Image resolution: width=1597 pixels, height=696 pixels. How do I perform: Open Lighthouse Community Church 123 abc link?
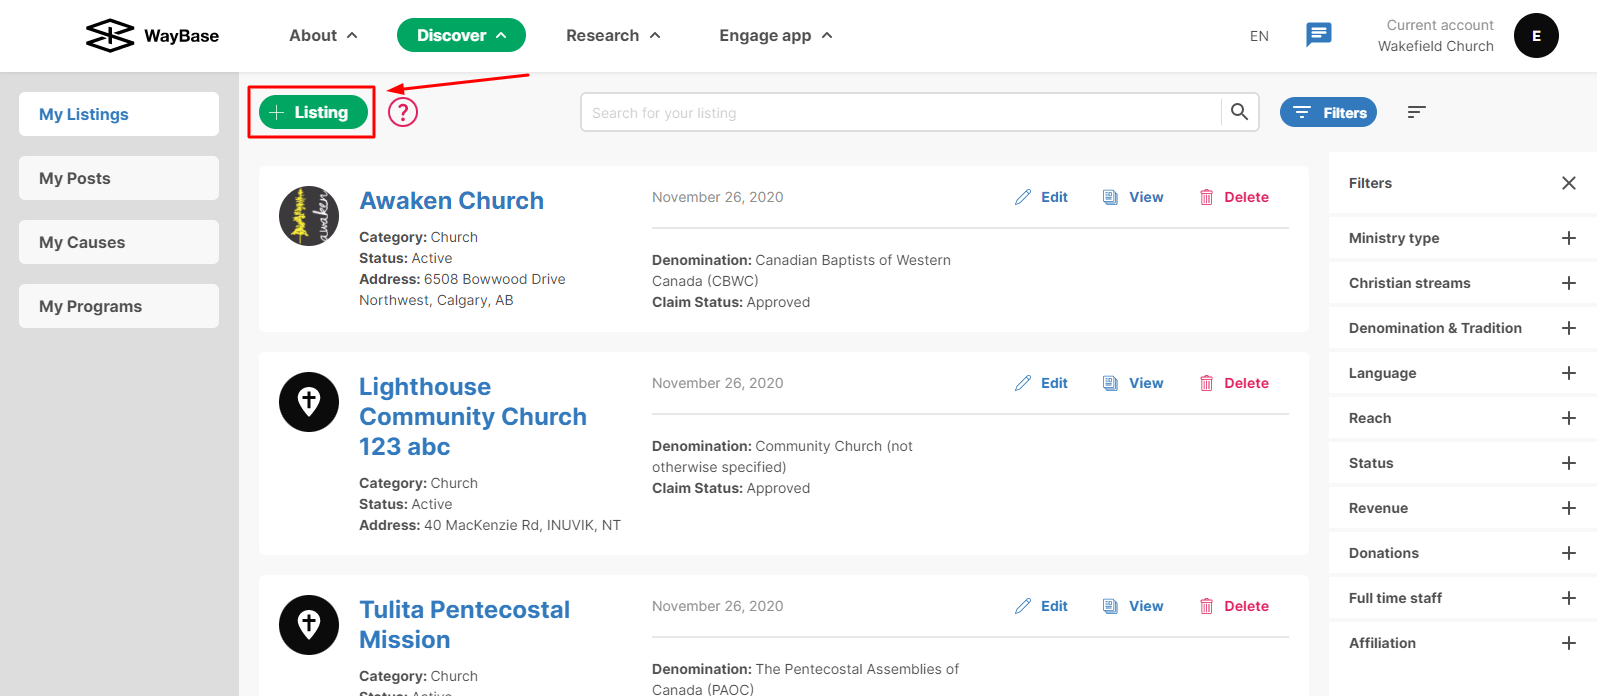pos(473,416)
